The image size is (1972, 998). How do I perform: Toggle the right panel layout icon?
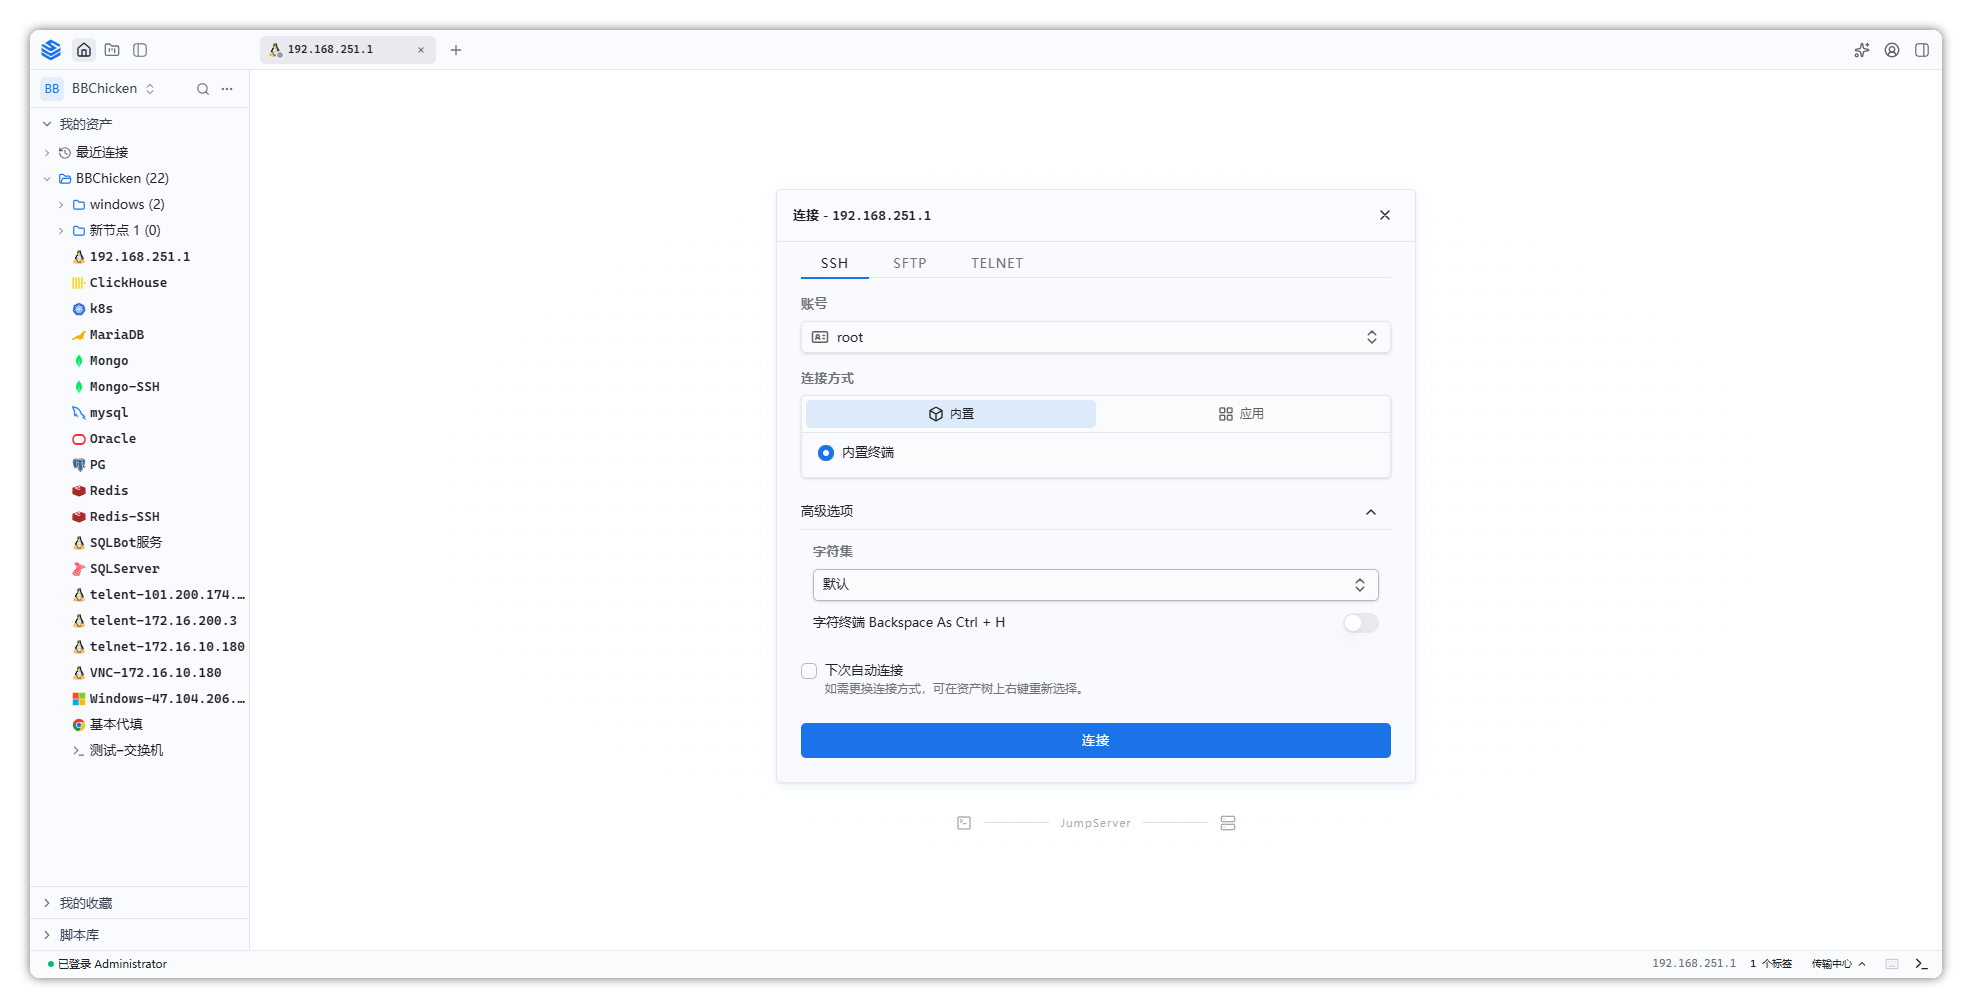click(1922, 50)
